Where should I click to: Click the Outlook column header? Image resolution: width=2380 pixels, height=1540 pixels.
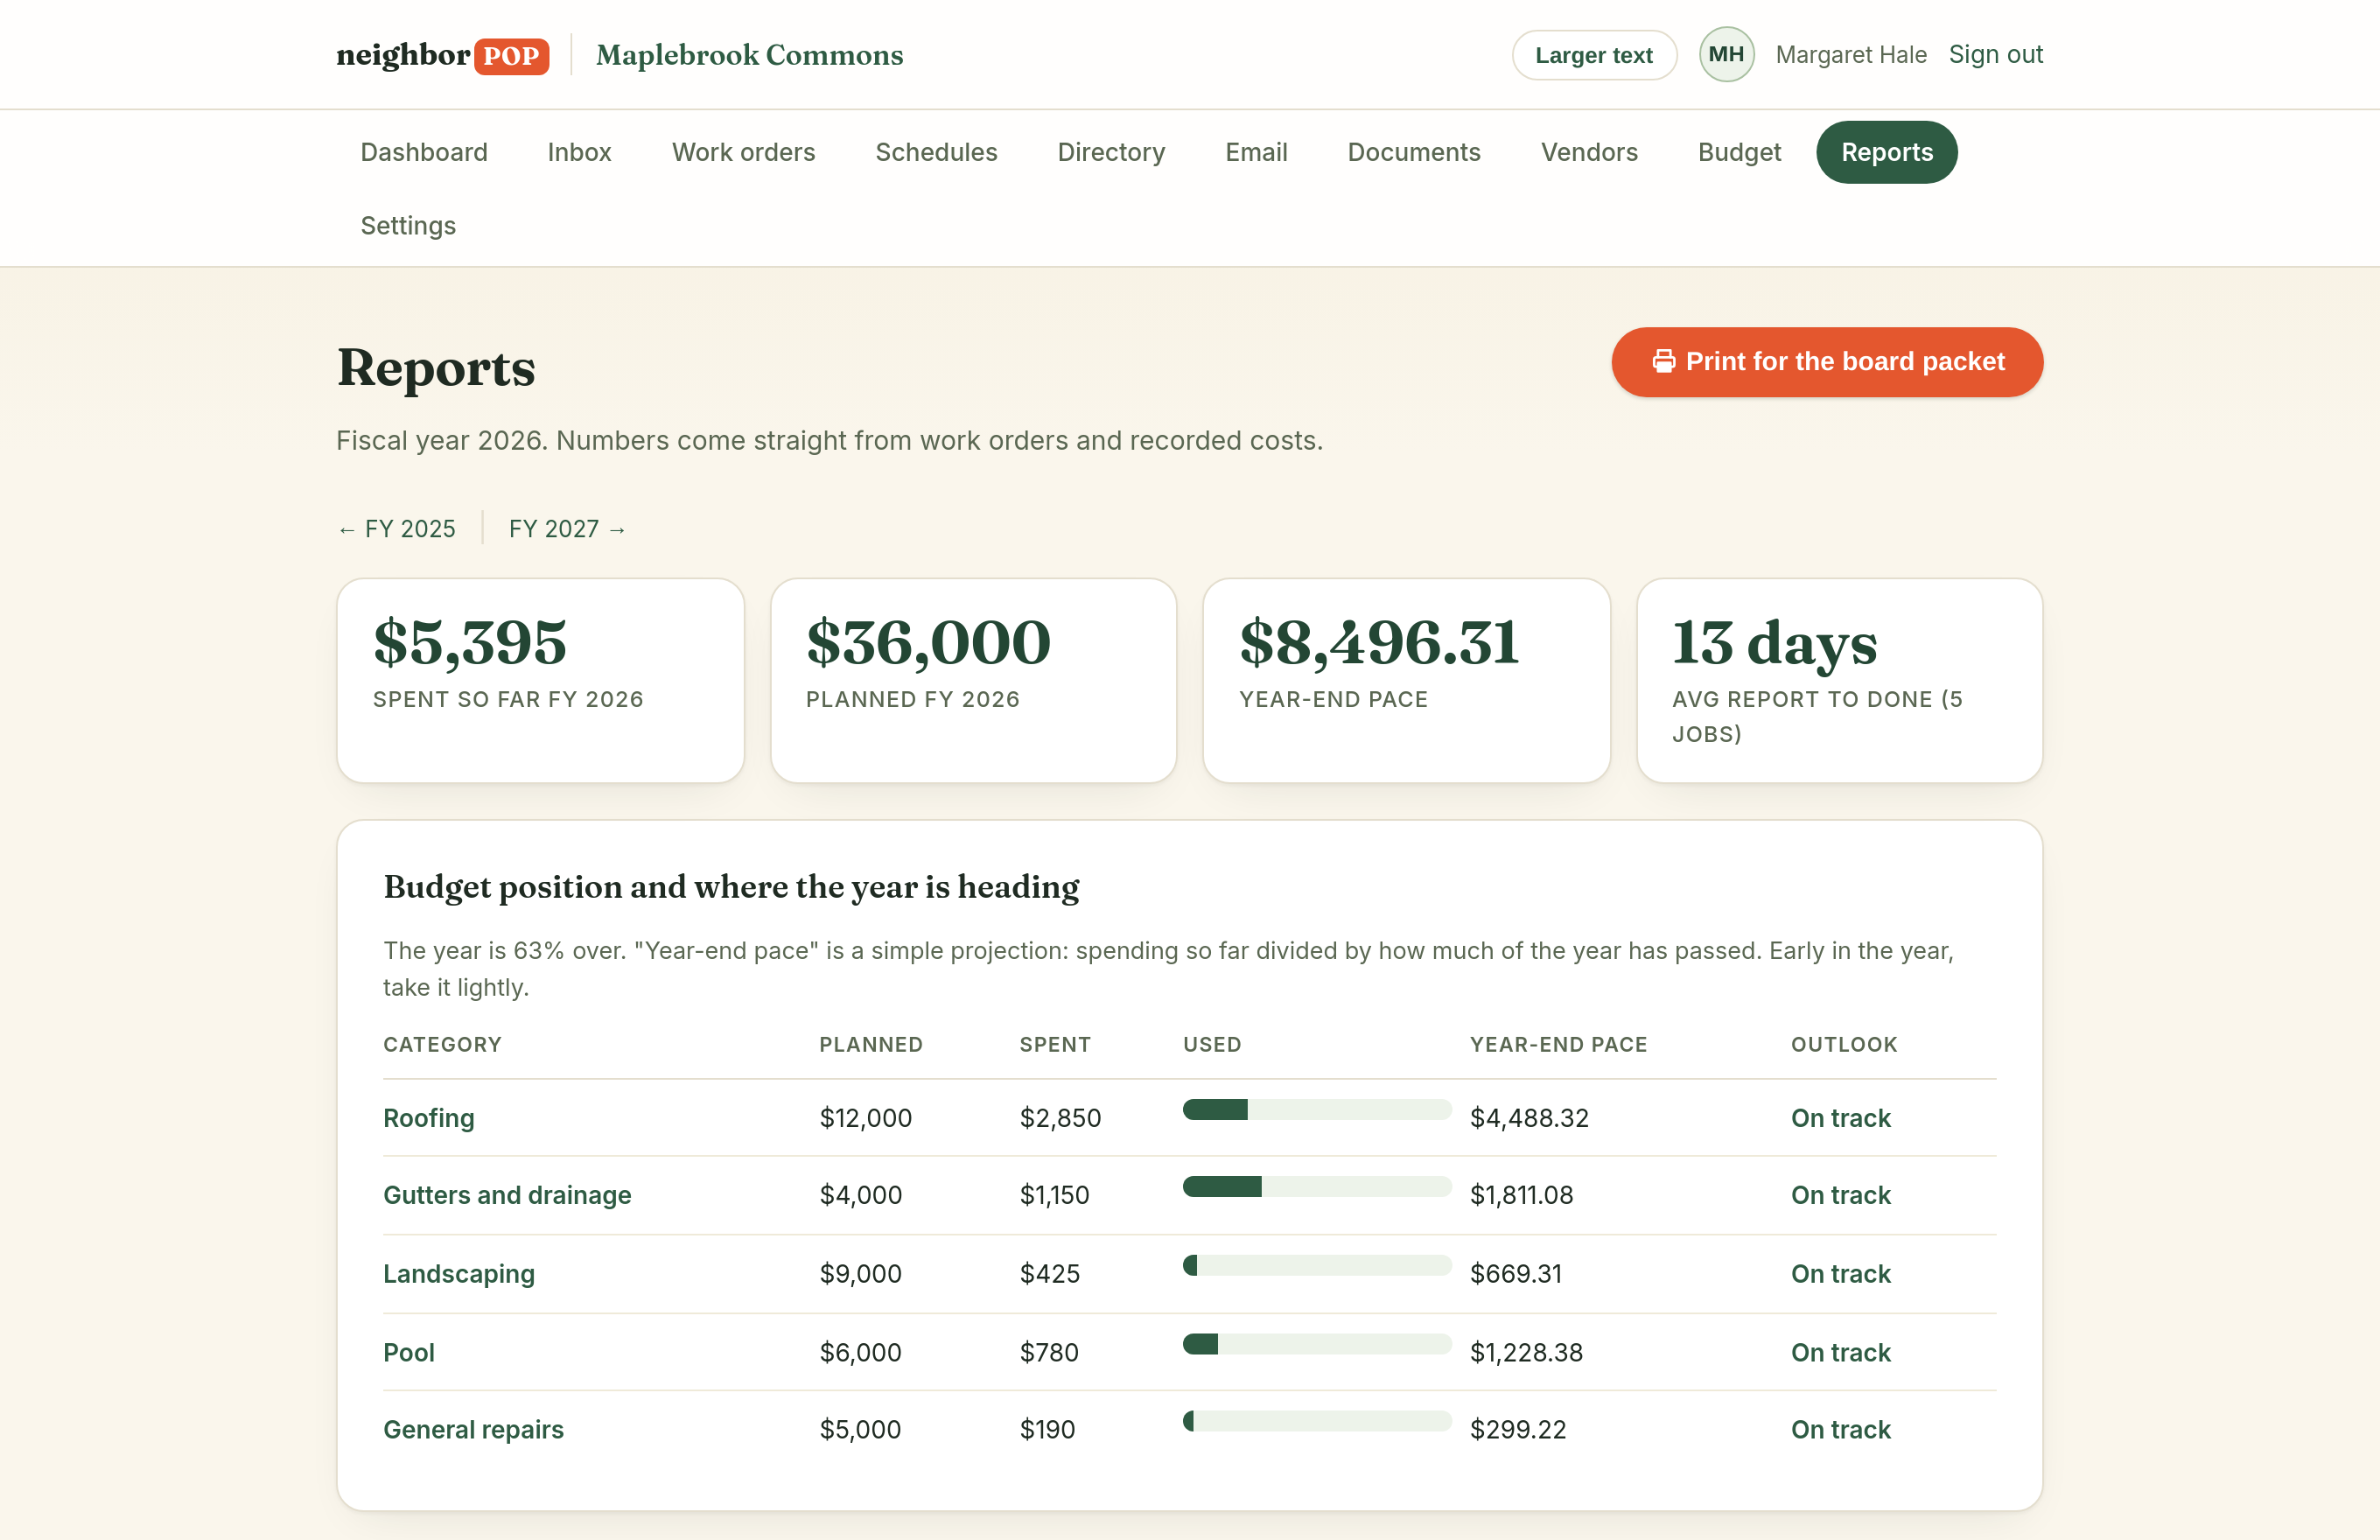coord(1843,1044)
